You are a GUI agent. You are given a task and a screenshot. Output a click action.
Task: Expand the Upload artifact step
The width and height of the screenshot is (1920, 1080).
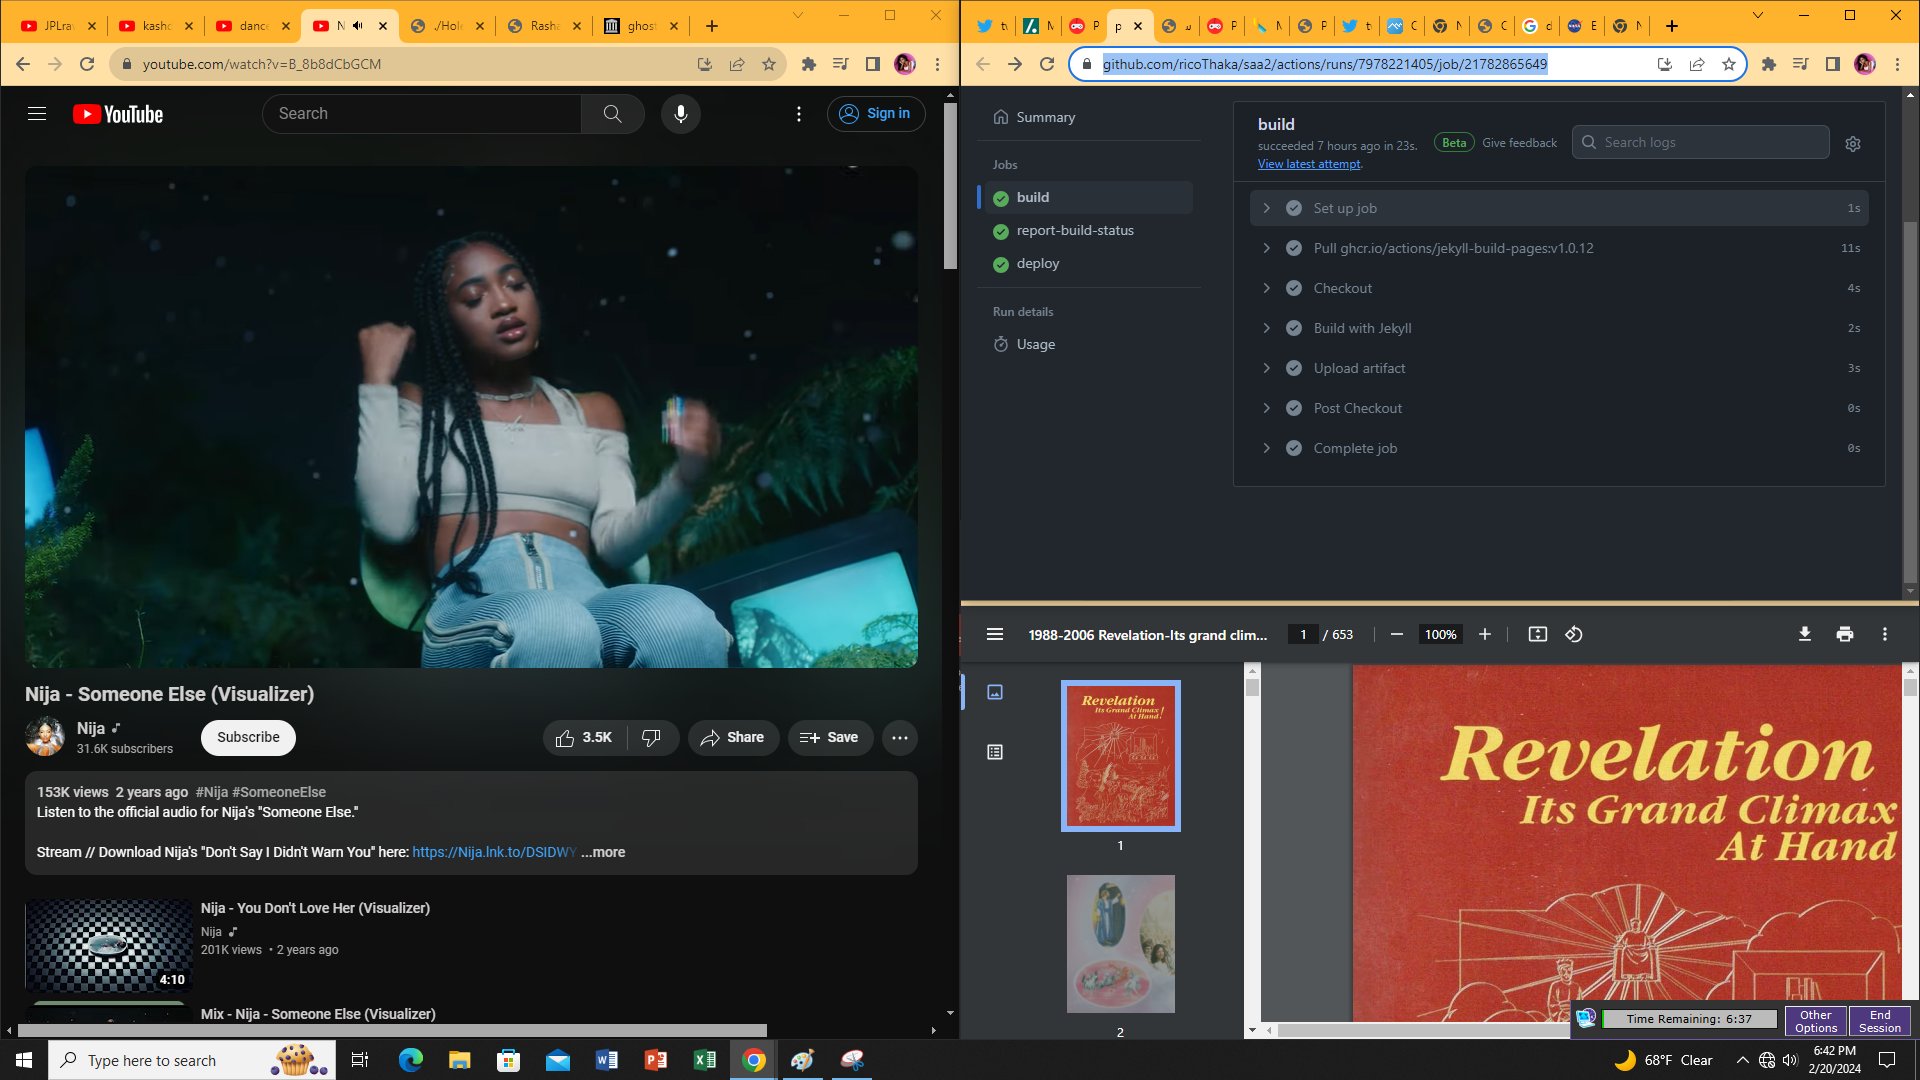[x=1559, y=368]
